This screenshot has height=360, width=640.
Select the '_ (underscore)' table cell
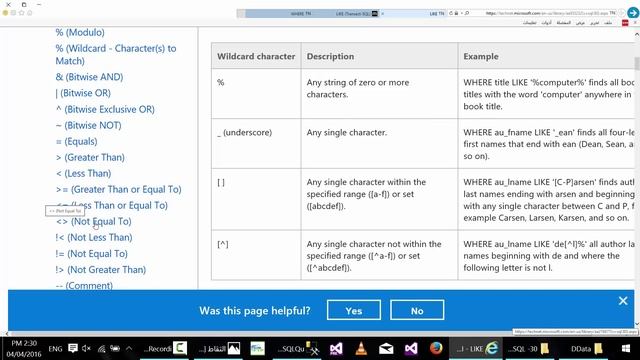256,143
